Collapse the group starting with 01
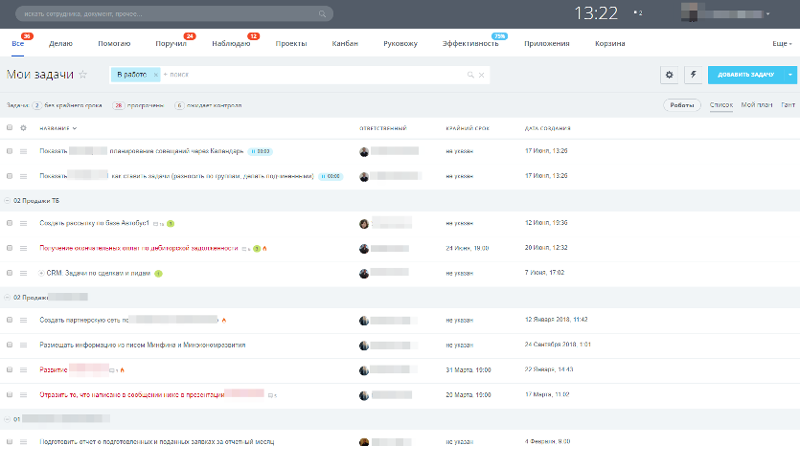800x466 pixels. pos(7,419)
